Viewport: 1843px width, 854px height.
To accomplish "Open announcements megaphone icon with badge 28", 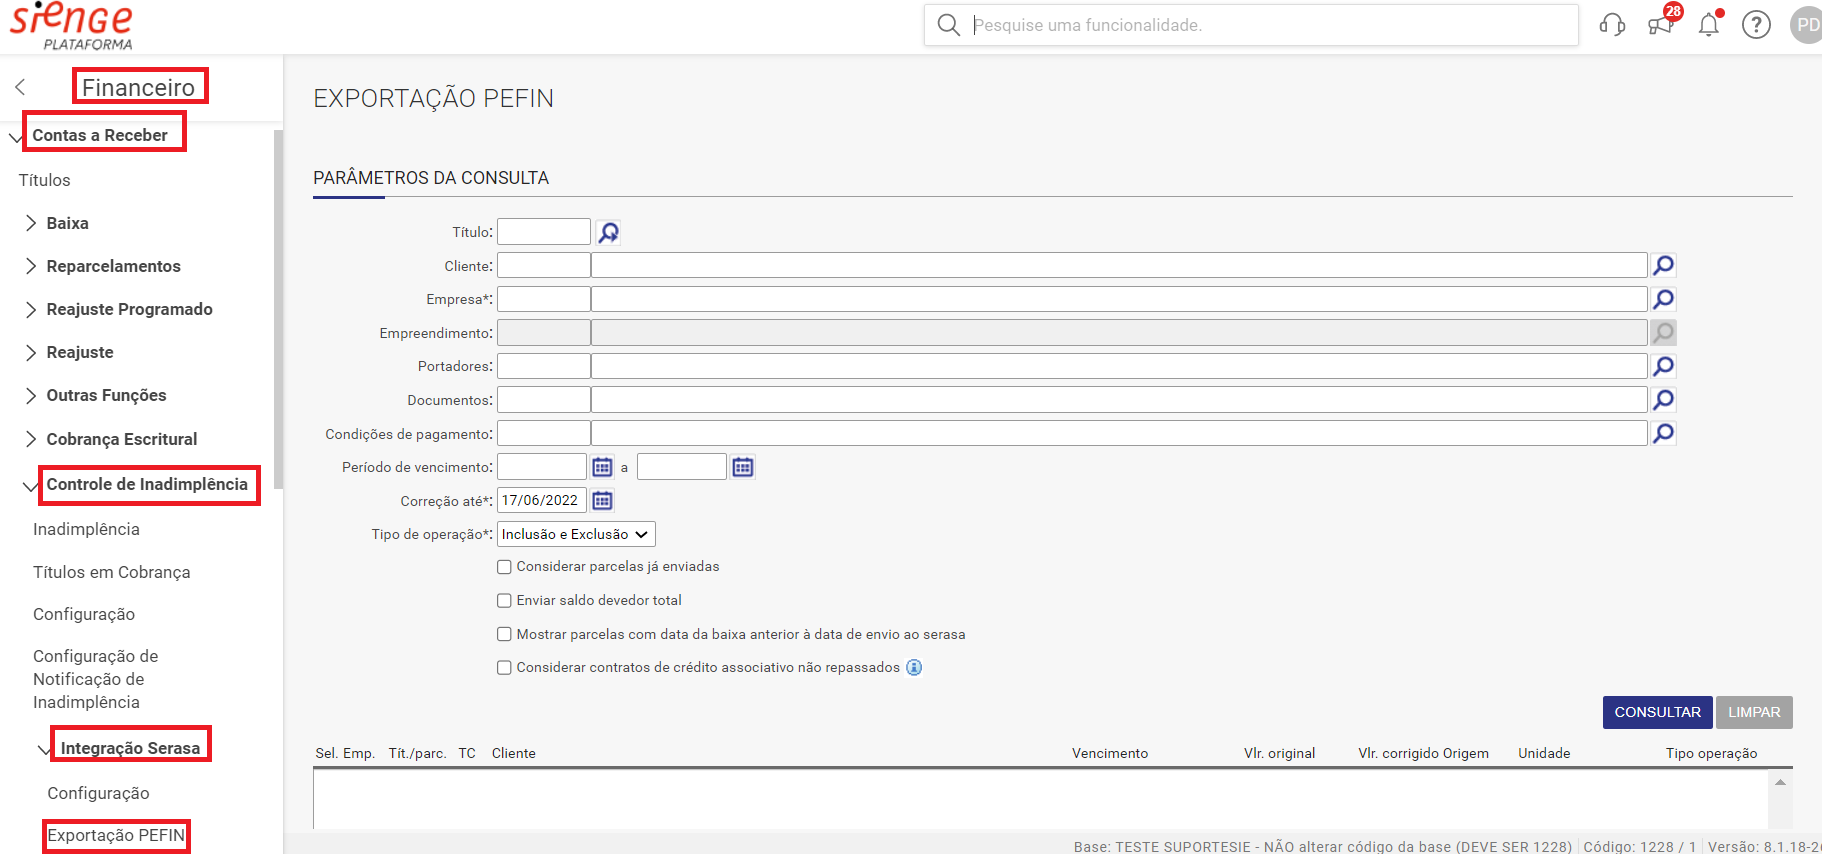I will [1662, 22].
